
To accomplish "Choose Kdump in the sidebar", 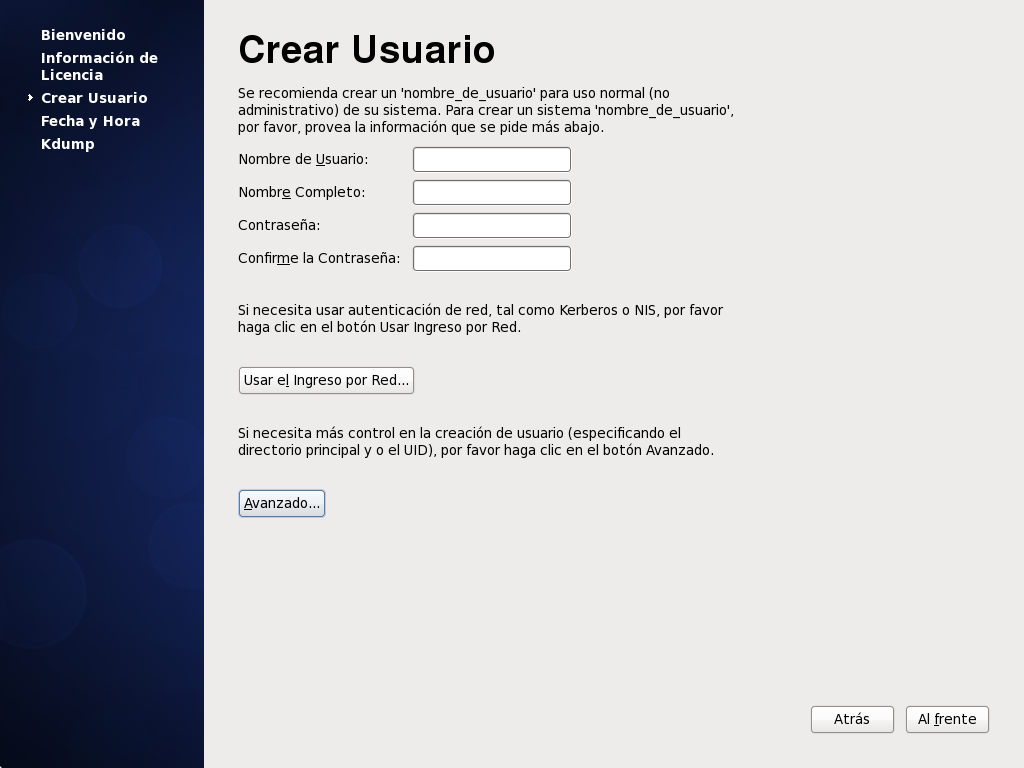I will pos(68,144).
